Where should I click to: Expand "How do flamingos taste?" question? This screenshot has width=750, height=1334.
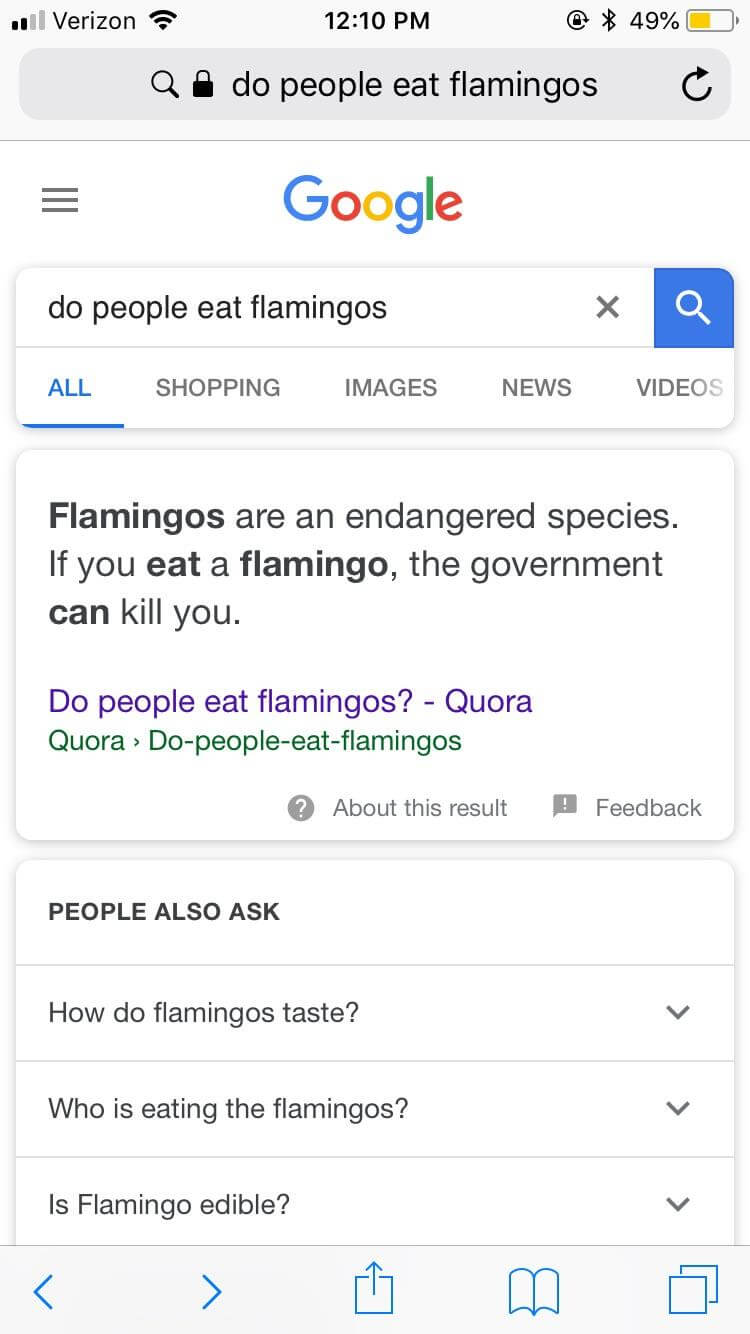[x=677, y=1012]
